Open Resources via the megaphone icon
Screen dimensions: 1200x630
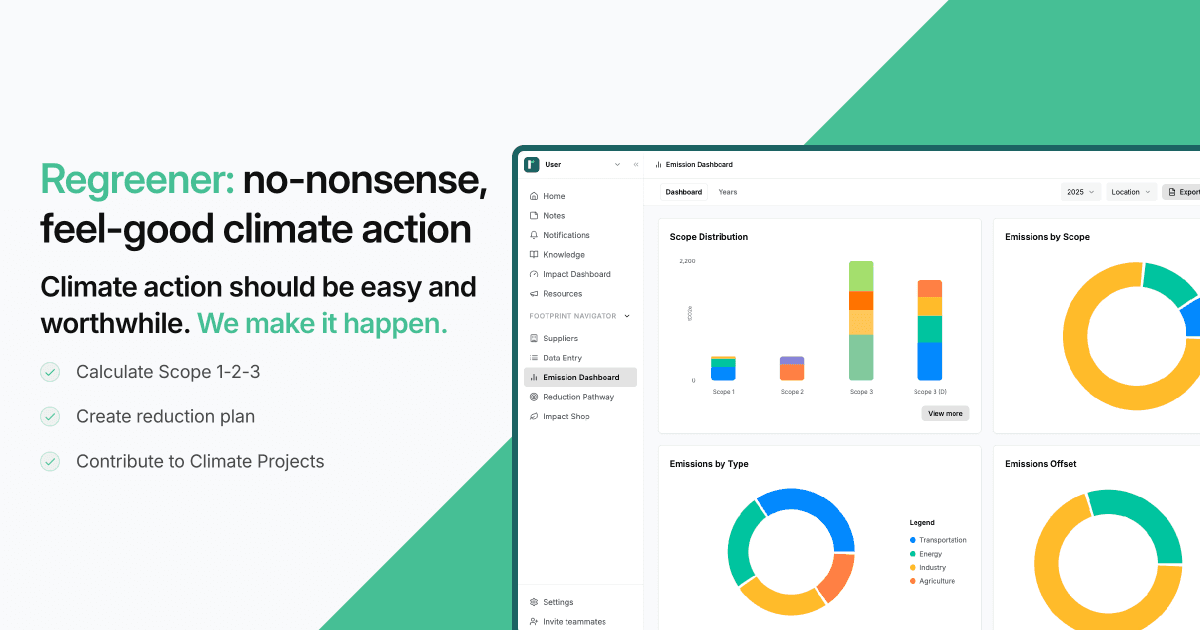tap(534, 294)
